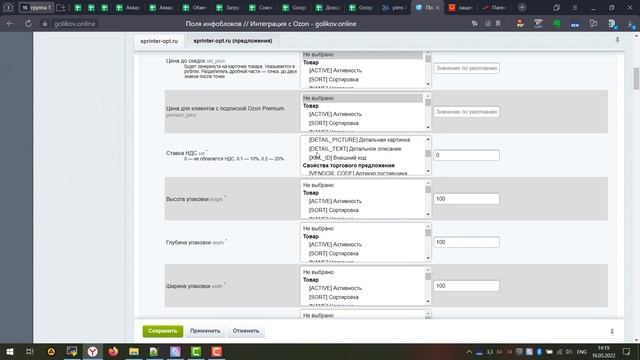Open File Explorer from the taskbar
Image resolution: width=640 pixels, height=360 pixels.
click(134, 351)
